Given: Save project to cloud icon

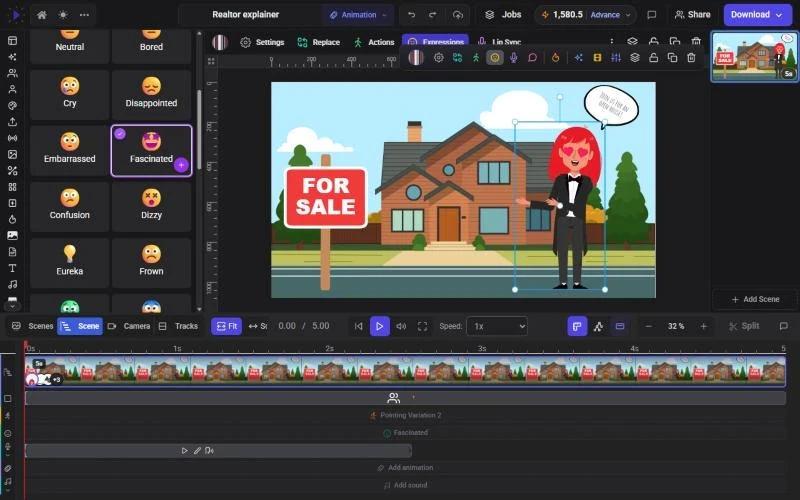Looking at the screenshot, I should point(458,15).
